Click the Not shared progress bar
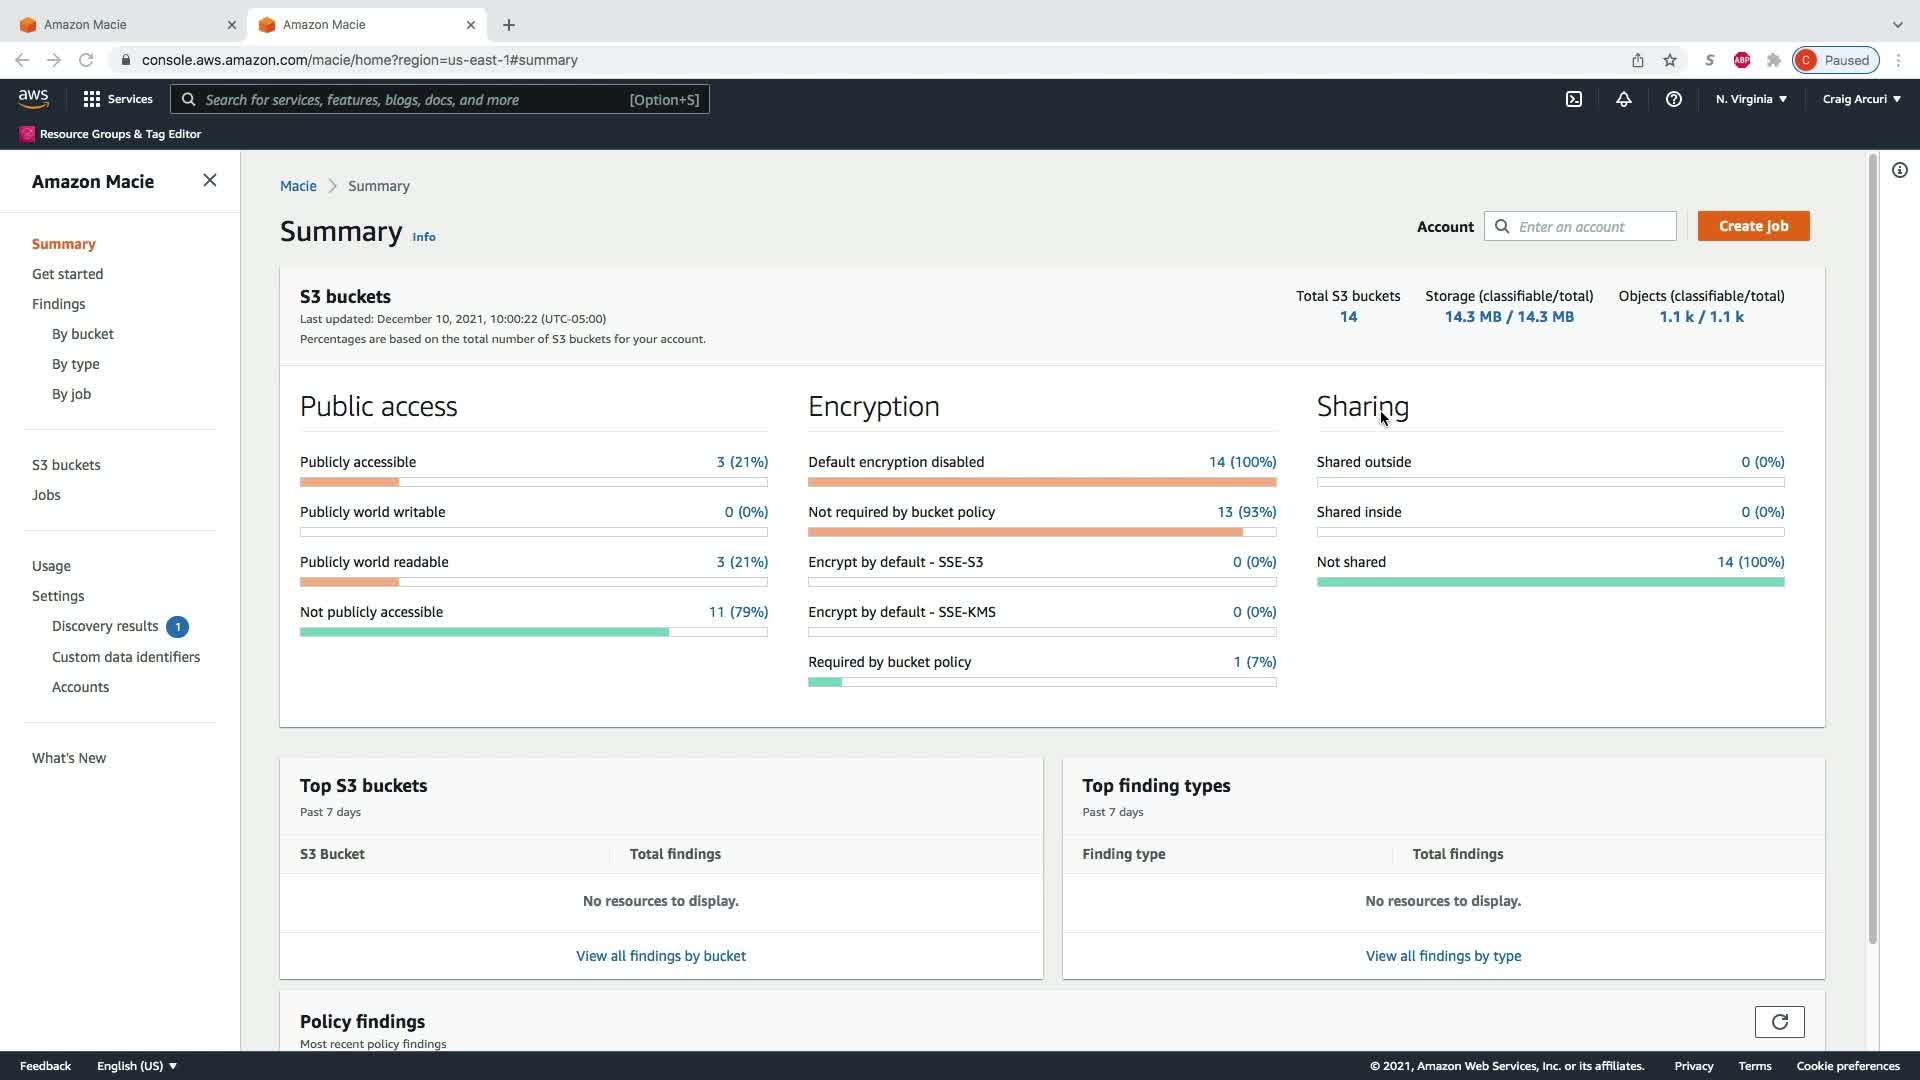Image resolution: width=1920 pixels, height=1080 pixels. coord(1550,582)
